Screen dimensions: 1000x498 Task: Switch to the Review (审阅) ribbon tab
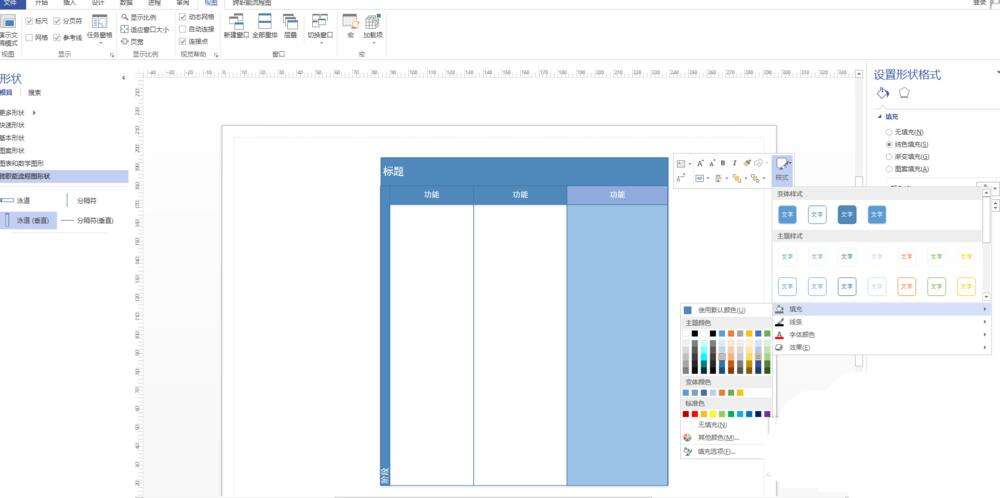(182, 3)
